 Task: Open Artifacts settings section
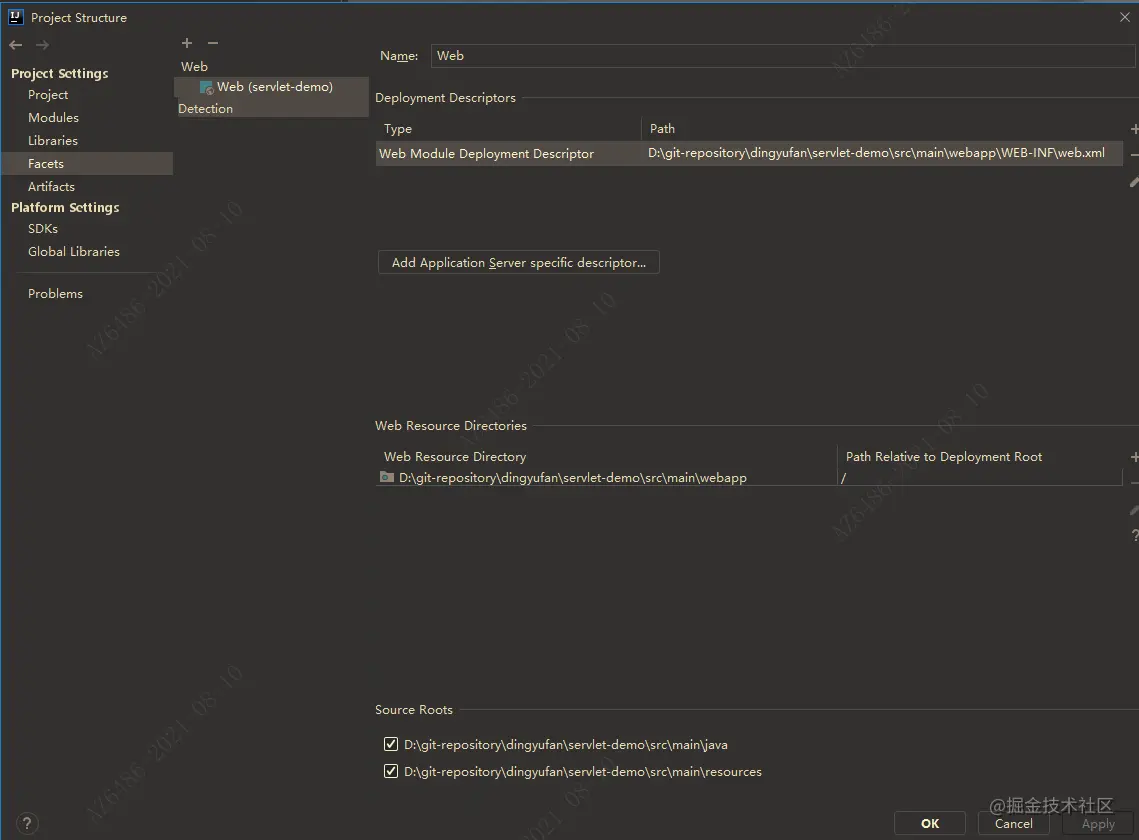51,187
